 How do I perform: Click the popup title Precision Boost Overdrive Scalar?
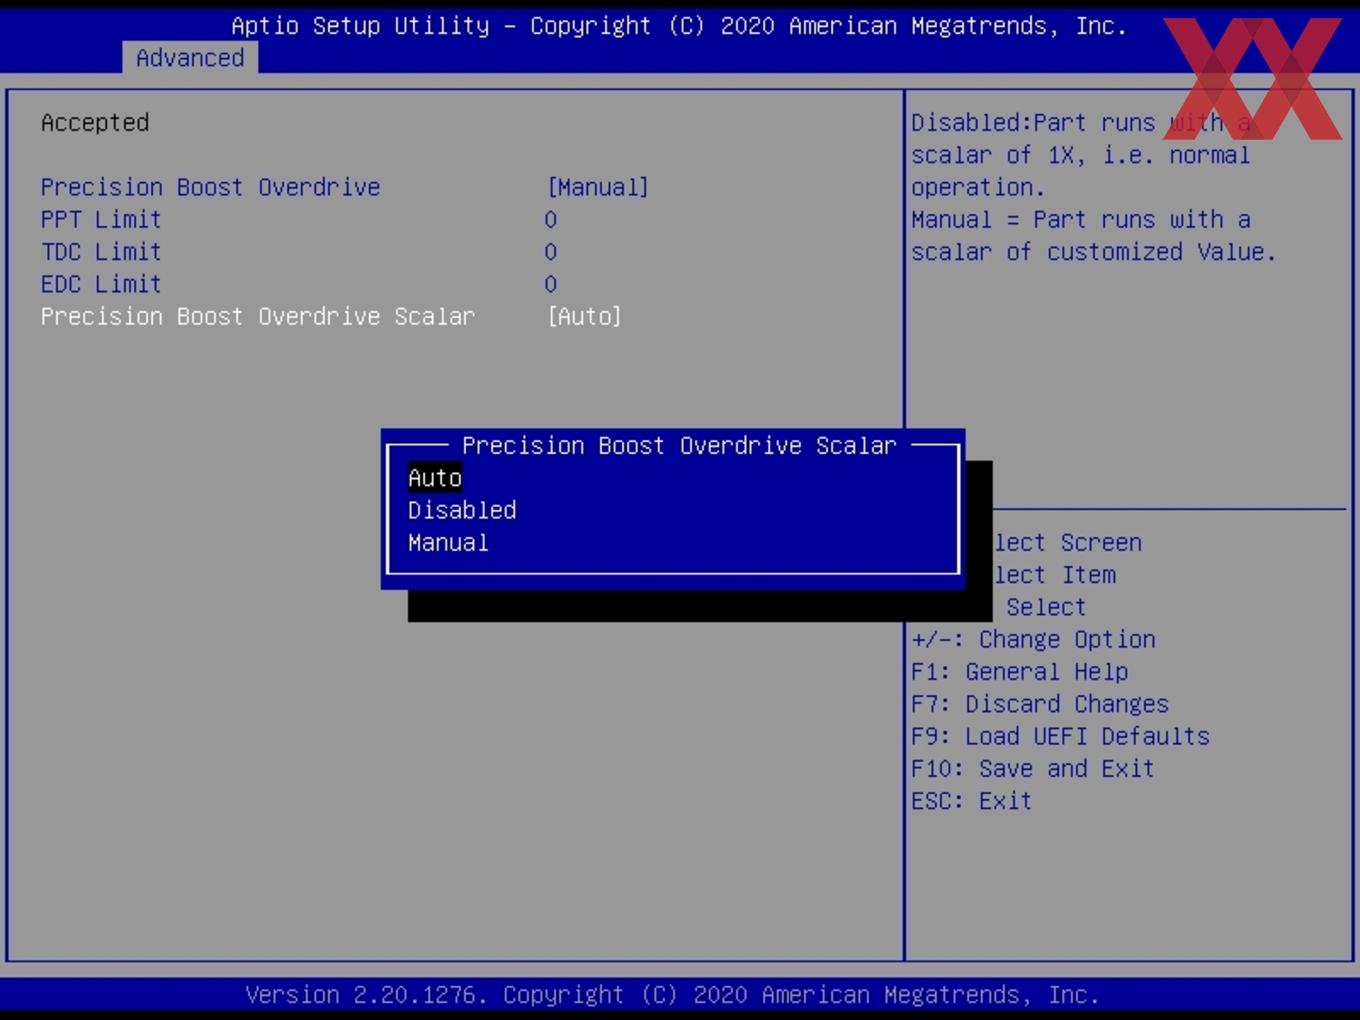click(x=679, y=446)
